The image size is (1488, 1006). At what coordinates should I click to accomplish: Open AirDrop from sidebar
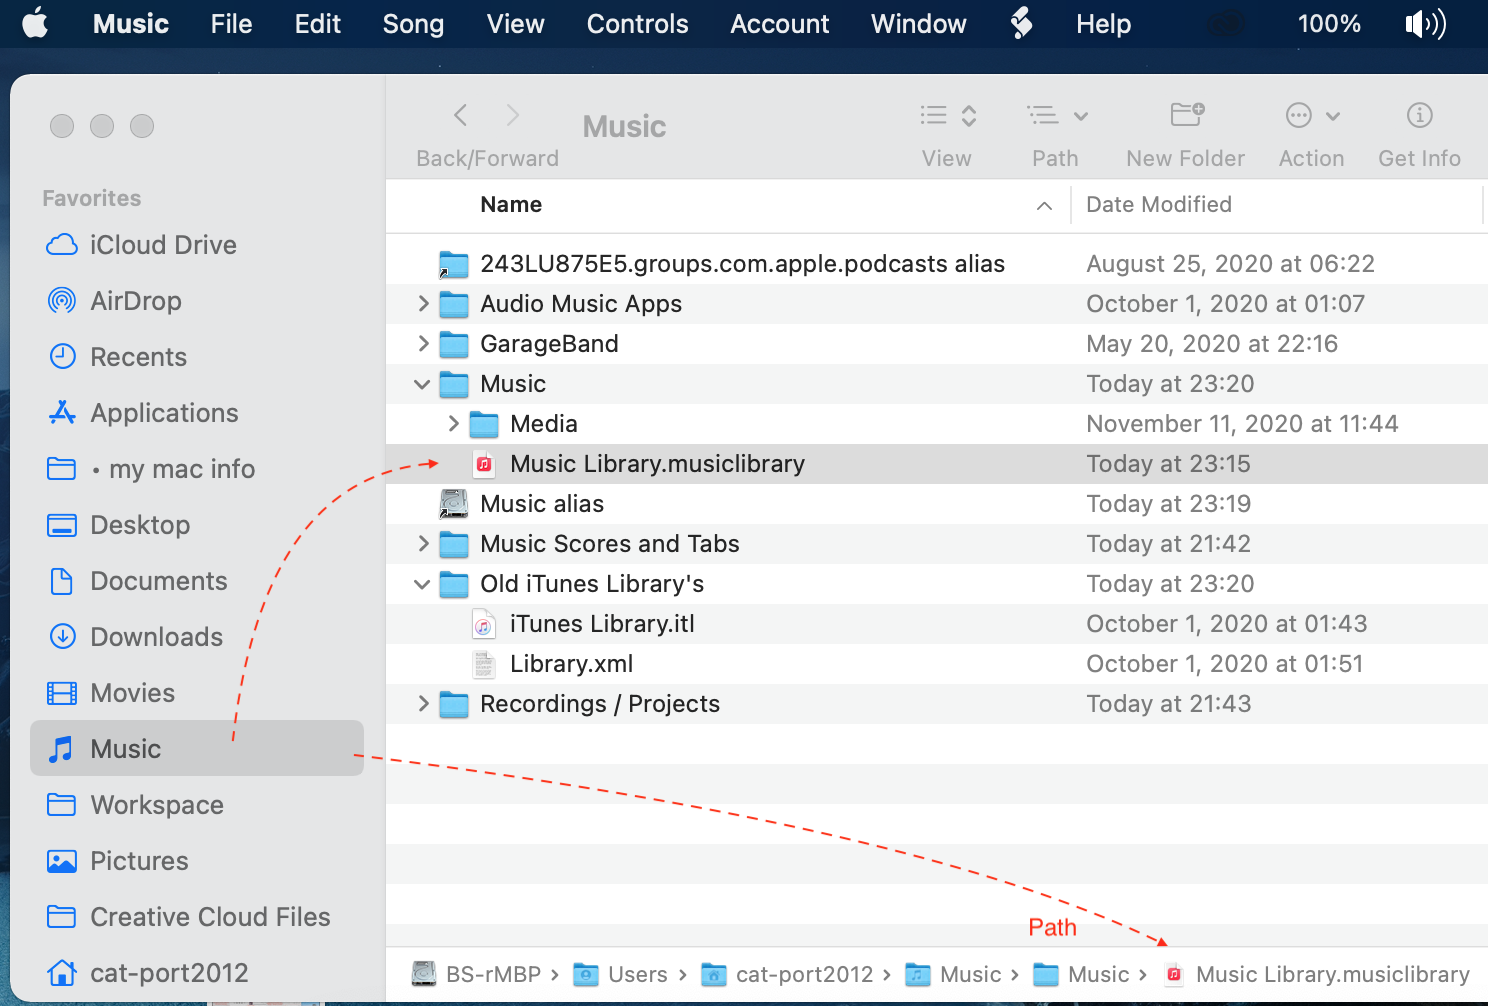pyautogui.click(x=197, y=301)
